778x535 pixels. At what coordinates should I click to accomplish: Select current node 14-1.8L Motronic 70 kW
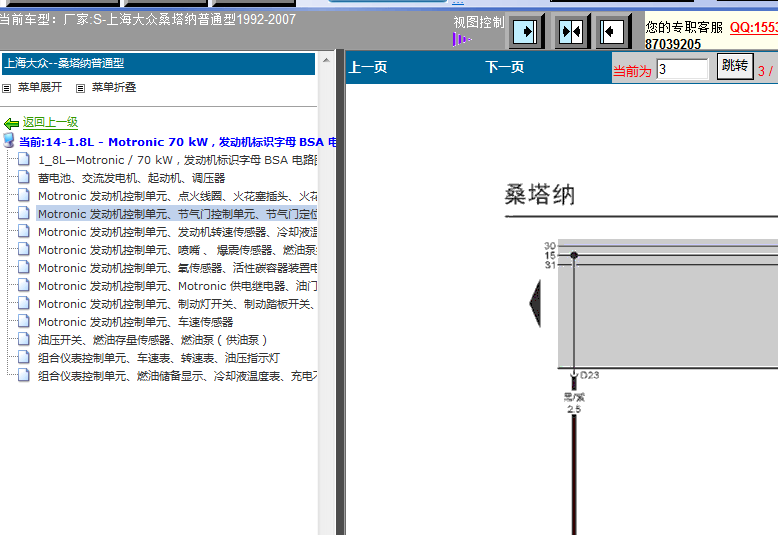(x=177, y=142)
